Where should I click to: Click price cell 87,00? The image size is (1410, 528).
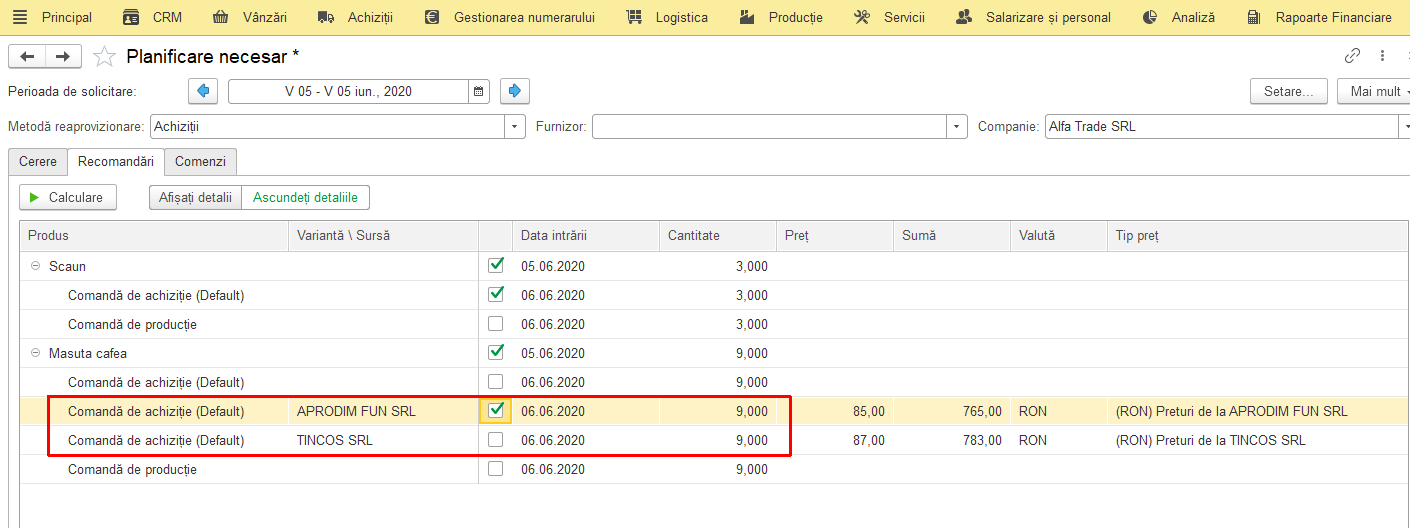pyautogui.click(x=835, y=440)
